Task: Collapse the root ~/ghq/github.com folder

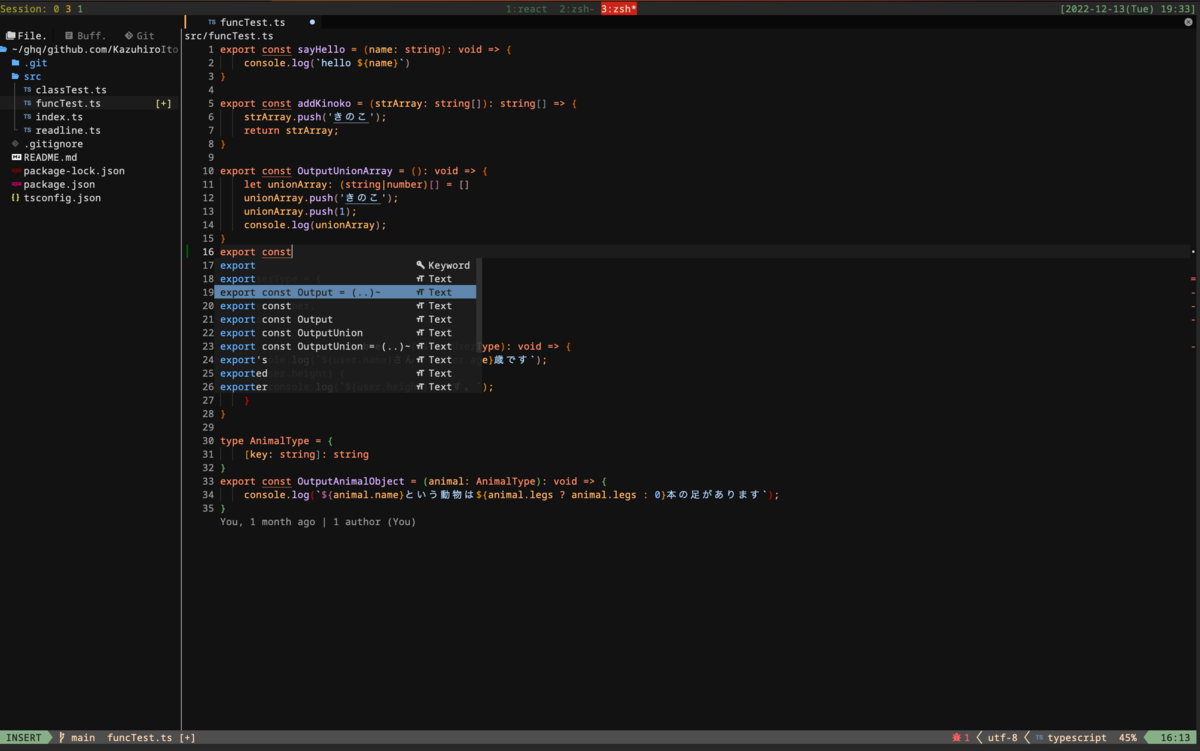Action: [92, 49]
